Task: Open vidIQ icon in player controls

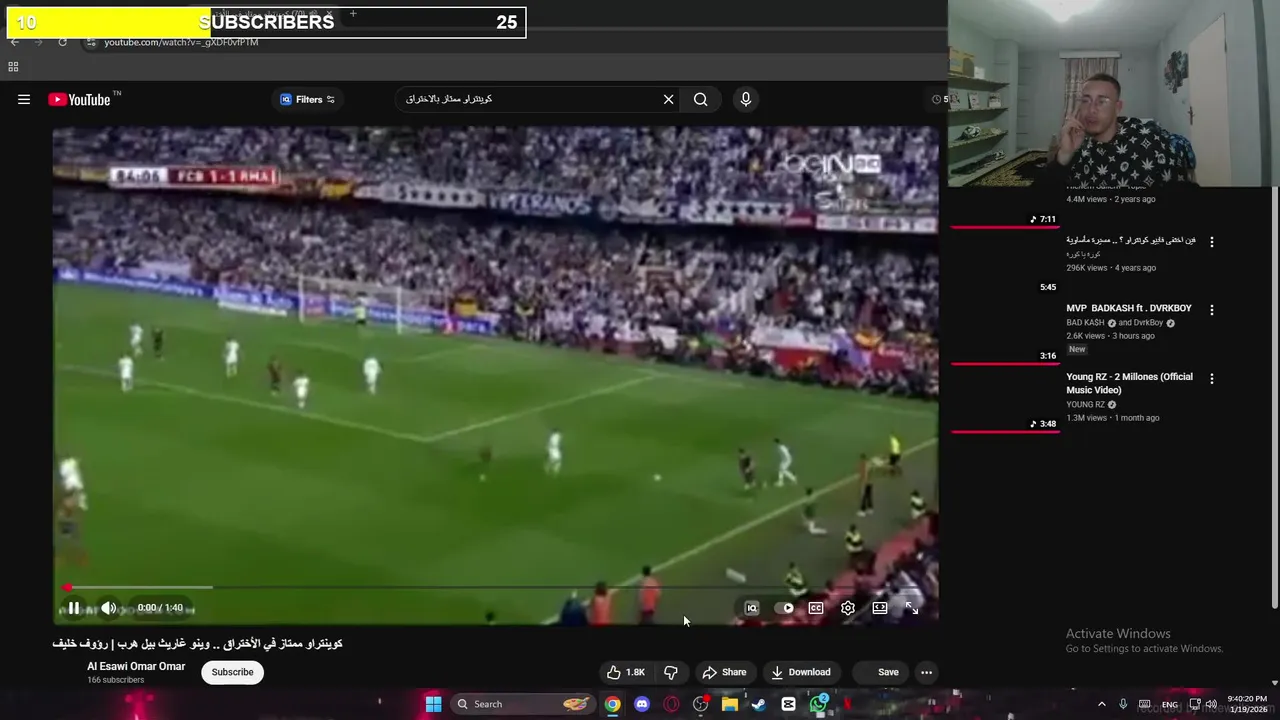Action: click(752, 608)
